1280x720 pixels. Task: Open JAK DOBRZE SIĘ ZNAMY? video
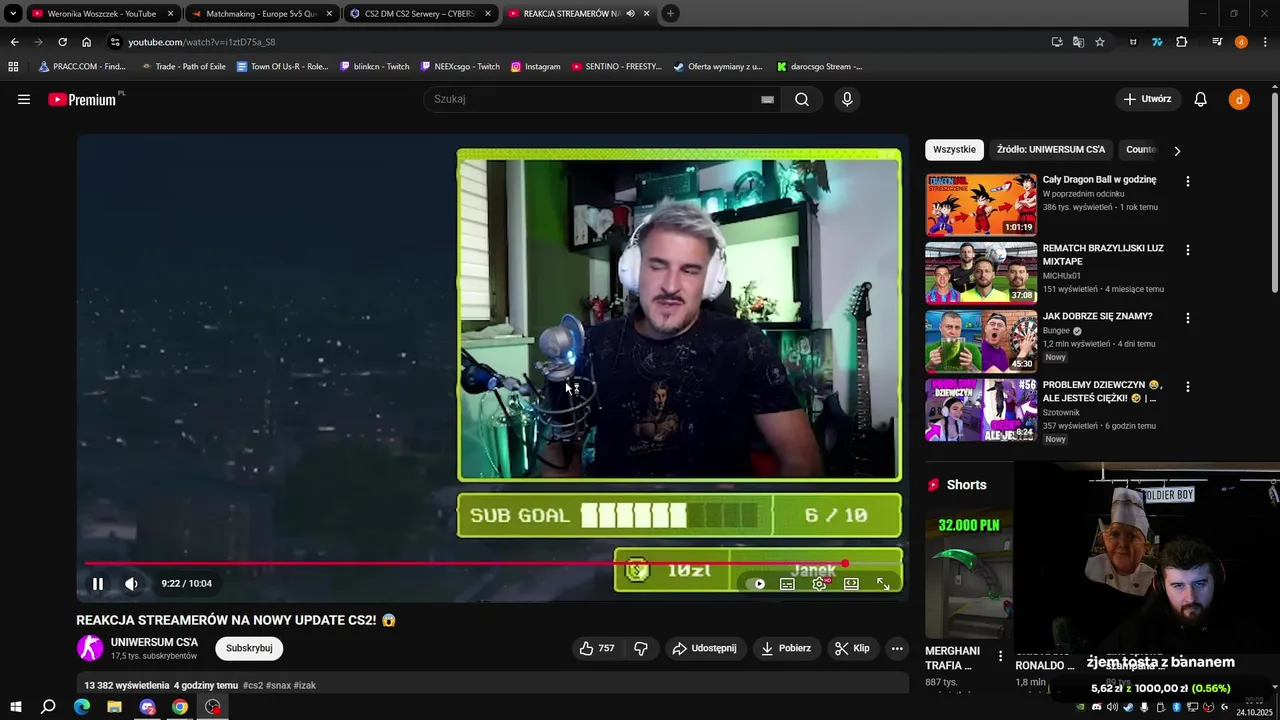point(981,341)
